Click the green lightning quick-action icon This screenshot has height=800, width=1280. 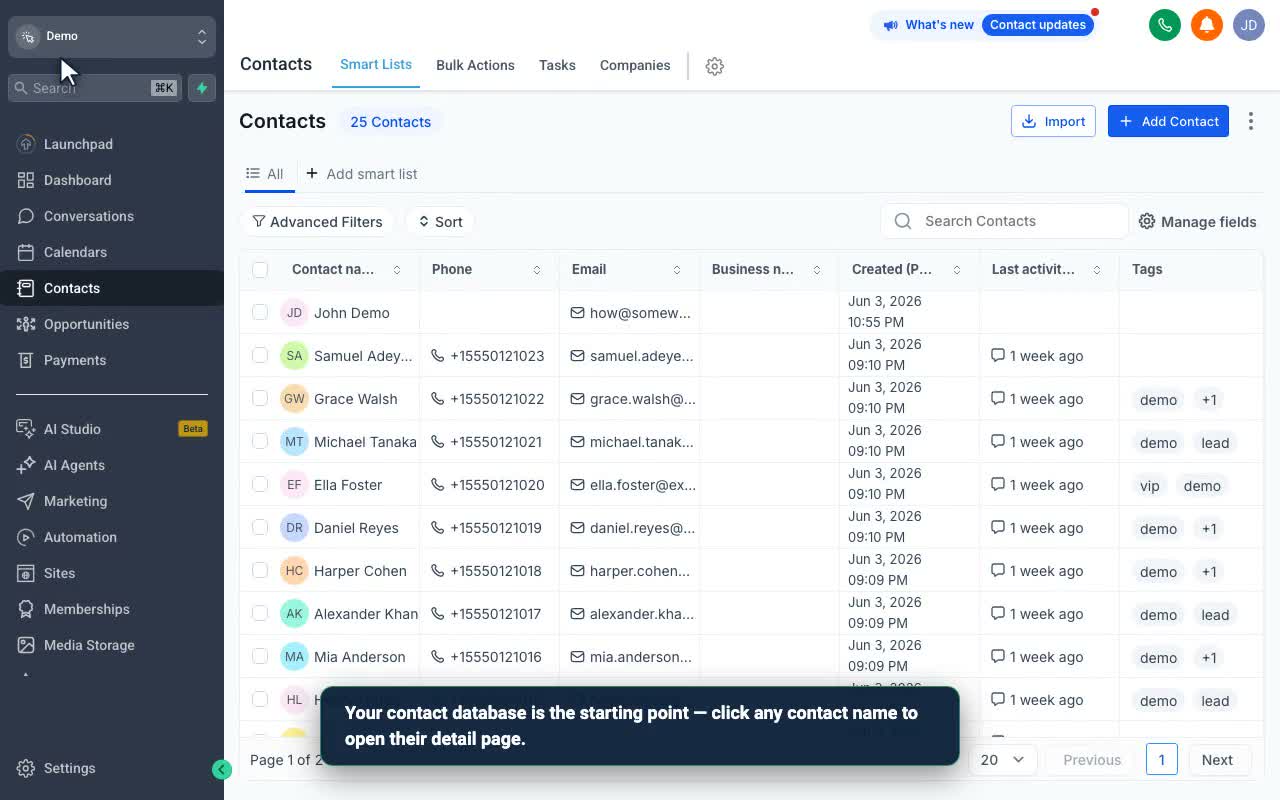pos(202,88)
